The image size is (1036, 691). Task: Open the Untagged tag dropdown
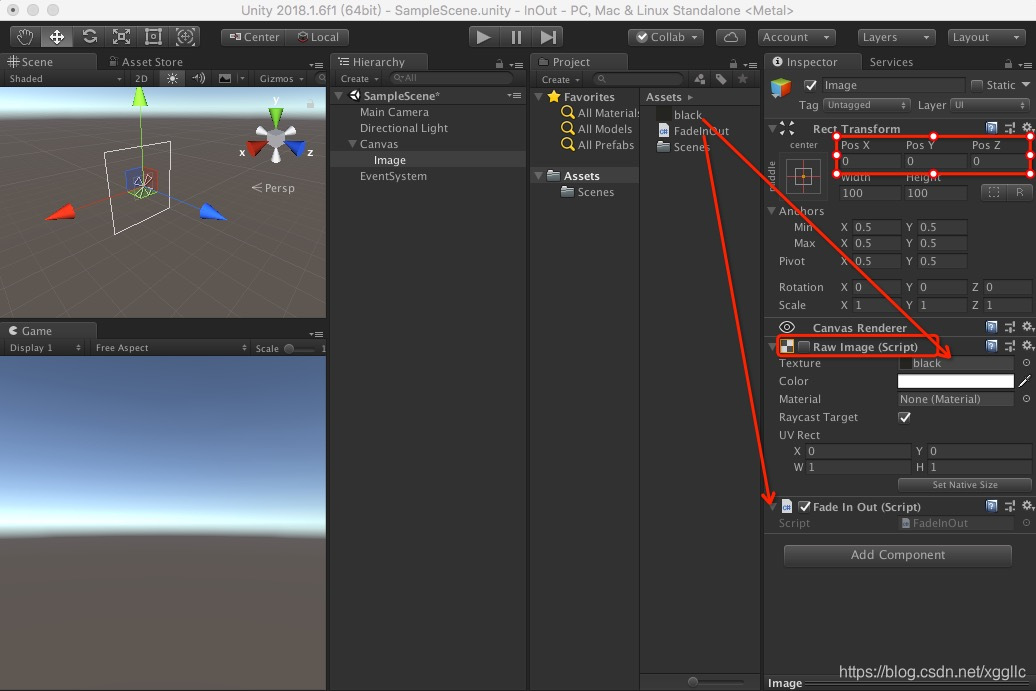point(864,104)
